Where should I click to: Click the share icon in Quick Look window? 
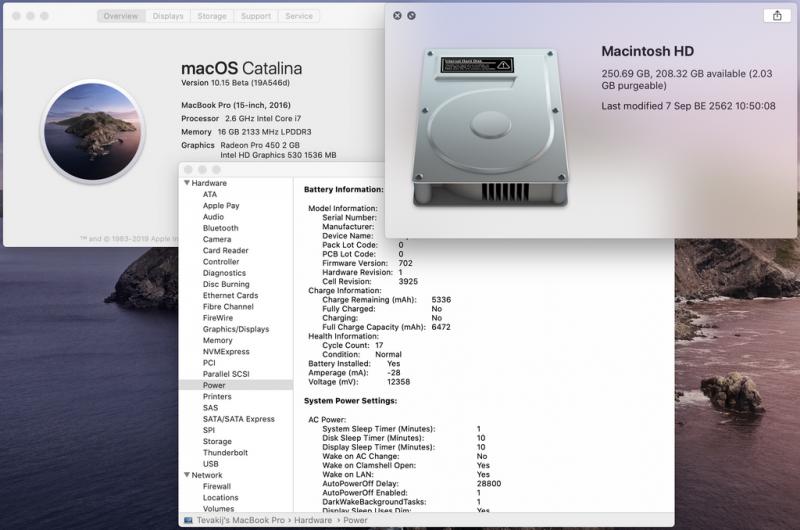tap(777, 15)
